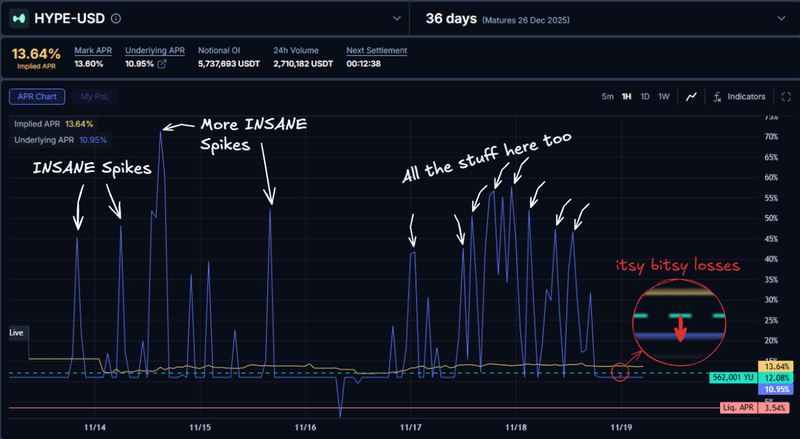Screen dimensions: 800x439
Task: Open the Indicators menu
Action: click(x=746, y=97)
